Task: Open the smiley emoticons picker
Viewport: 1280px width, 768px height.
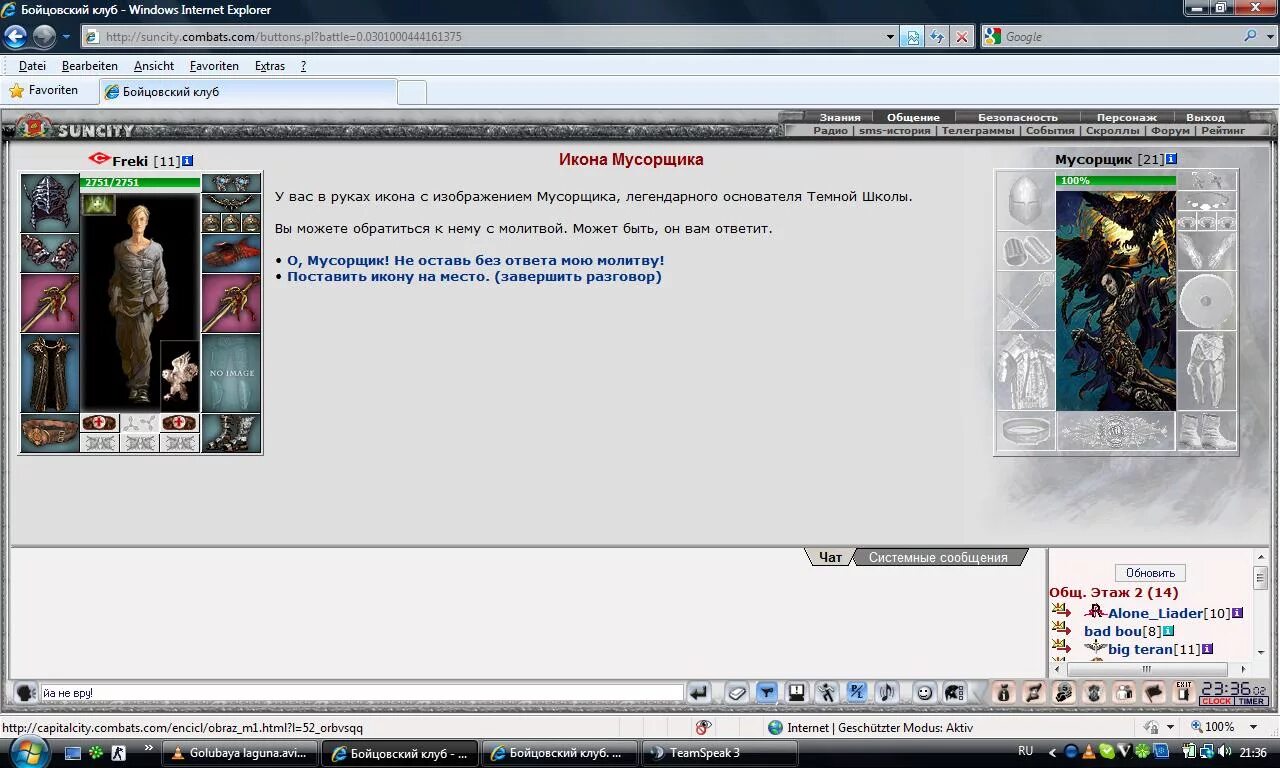Action: point(925,692)
